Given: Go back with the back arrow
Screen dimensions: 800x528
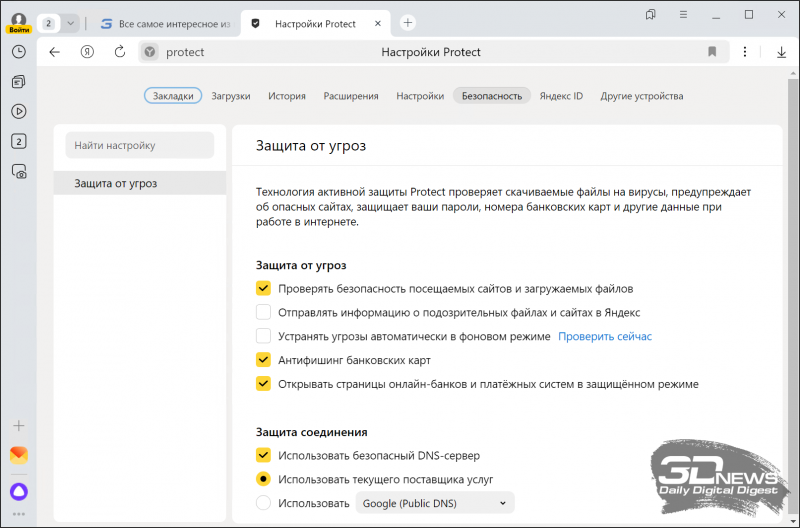Looking at the screenshot, I should (55, 52).
